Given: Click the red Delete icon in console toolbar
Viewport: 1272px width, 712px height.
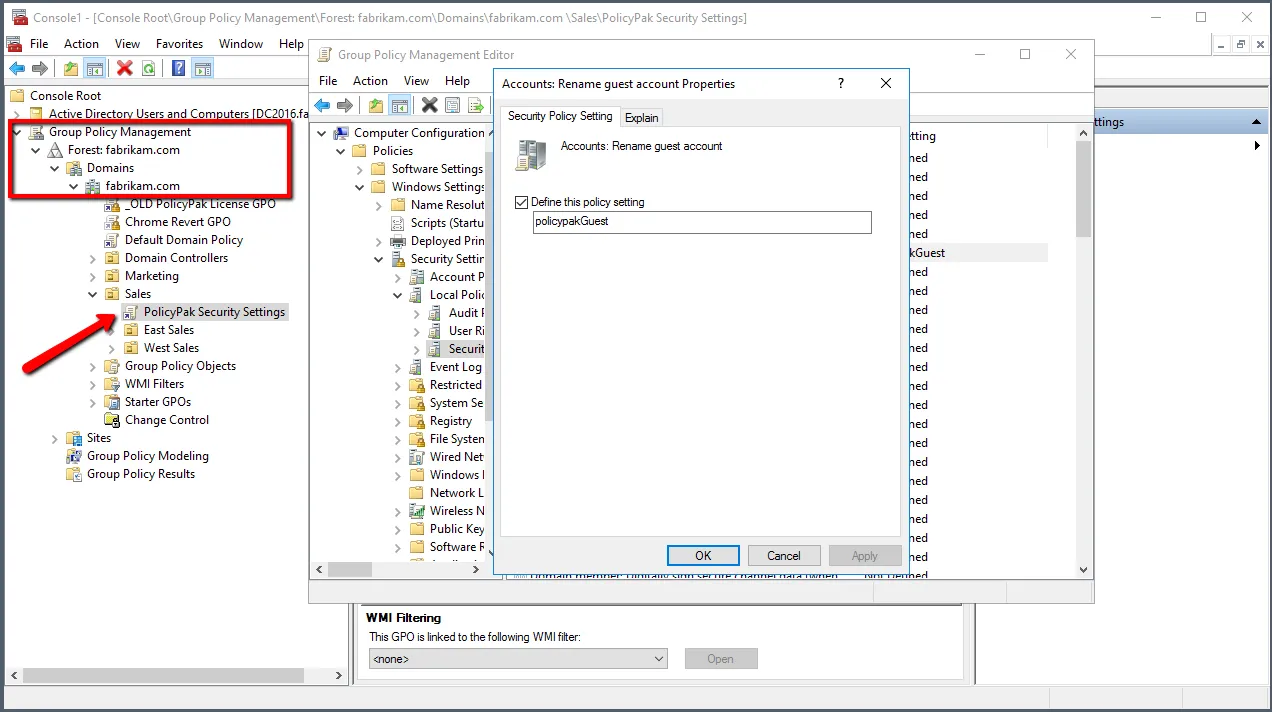Looking at the screenshot, I should pyautogui.click(x=124, y=68).
